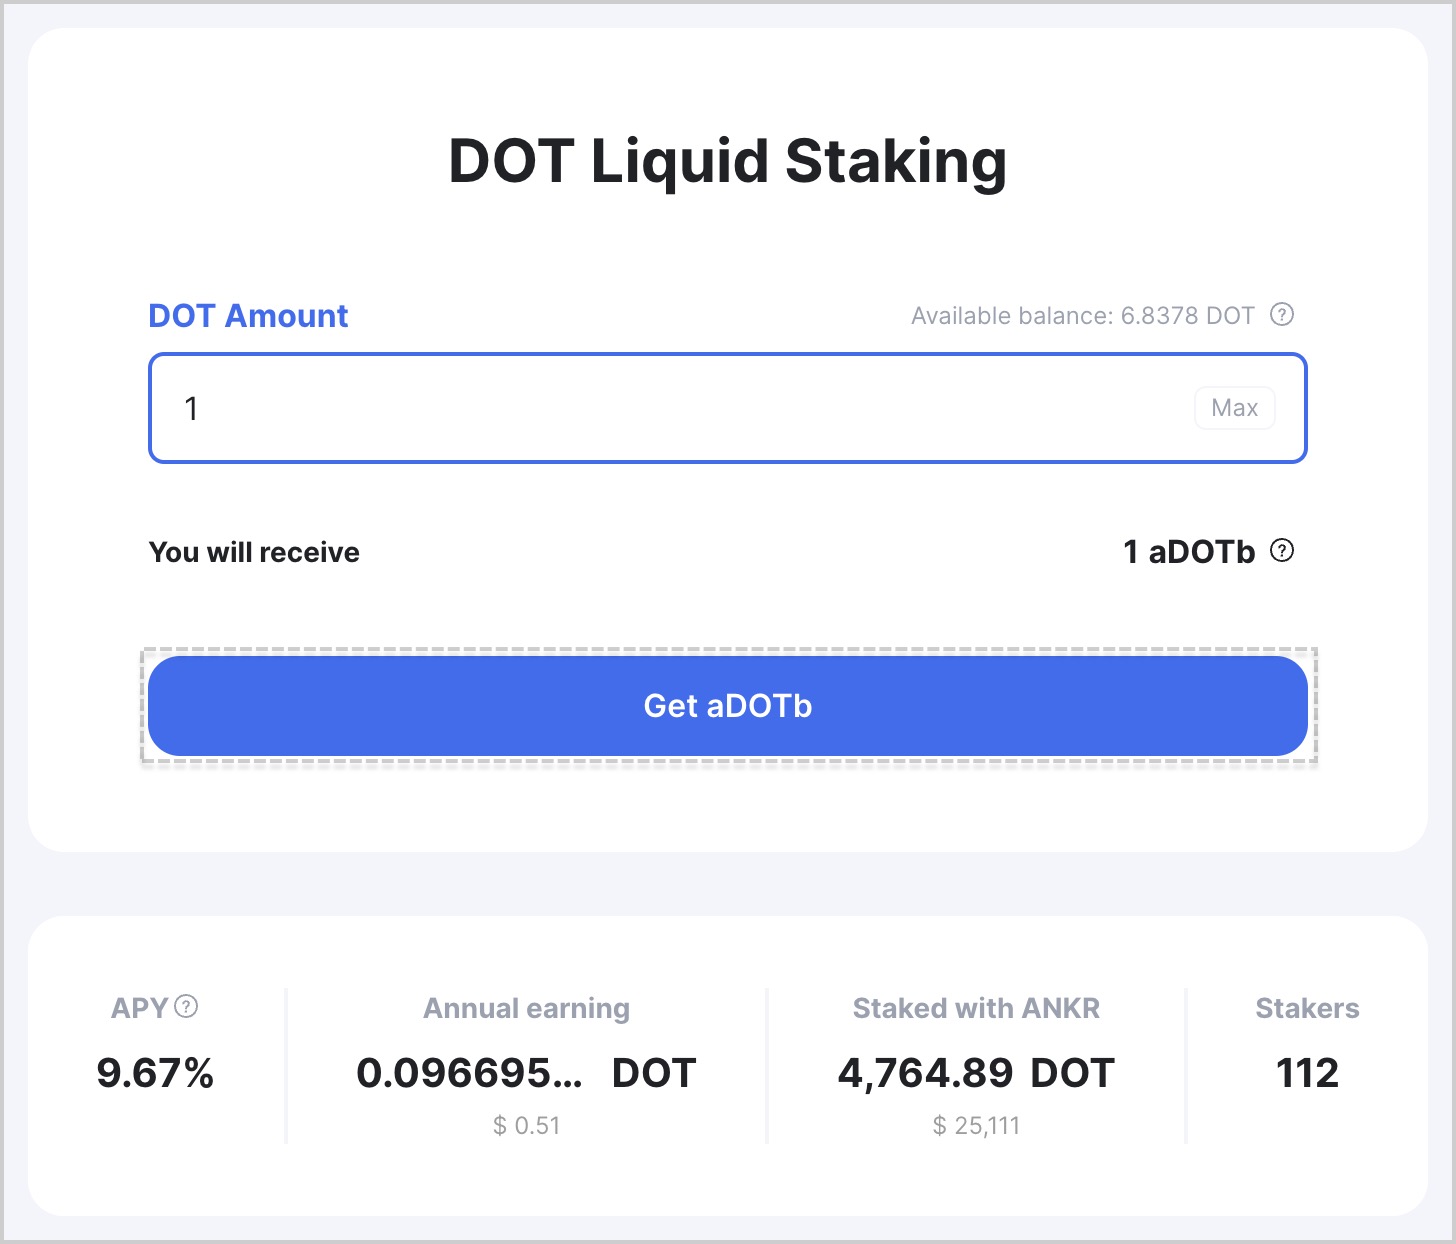Open the aDOTb info tooltip icon

click(1282, 551)
